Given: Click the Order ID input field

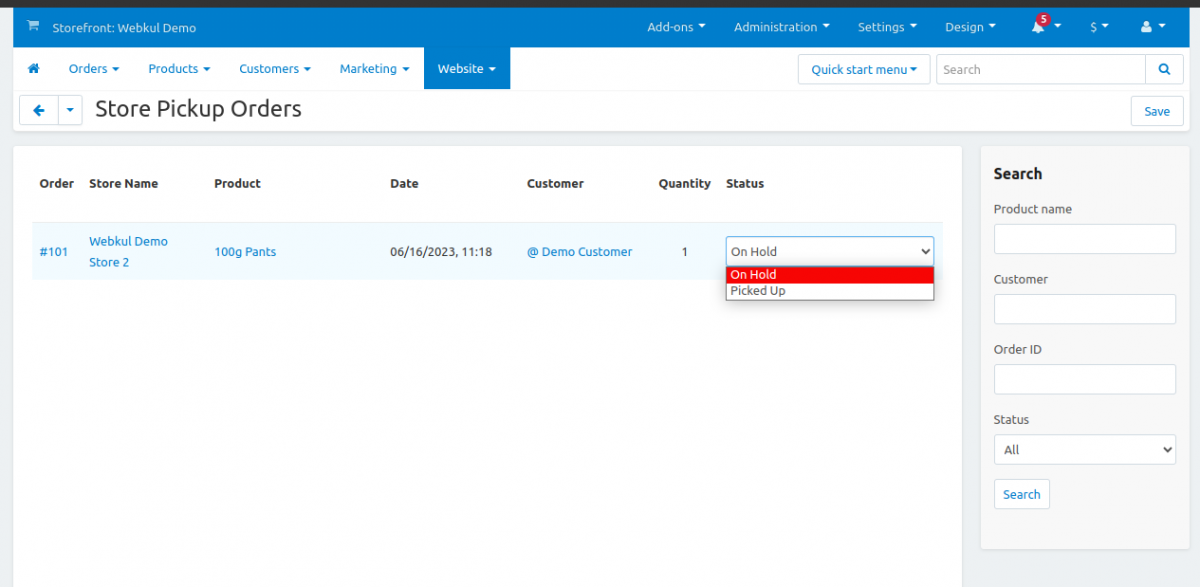Looking at the screenshot, I should click(x=1084, y=379).
